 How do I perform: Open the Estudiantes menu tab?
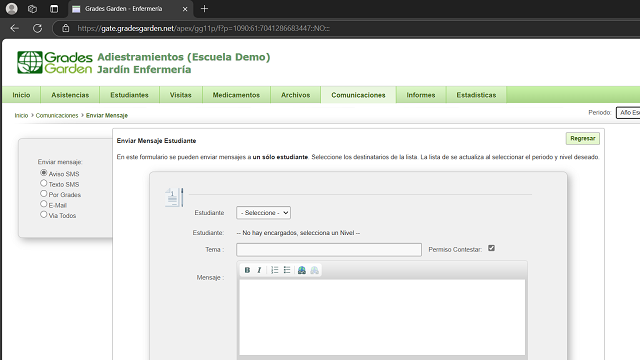pos(129,95)
